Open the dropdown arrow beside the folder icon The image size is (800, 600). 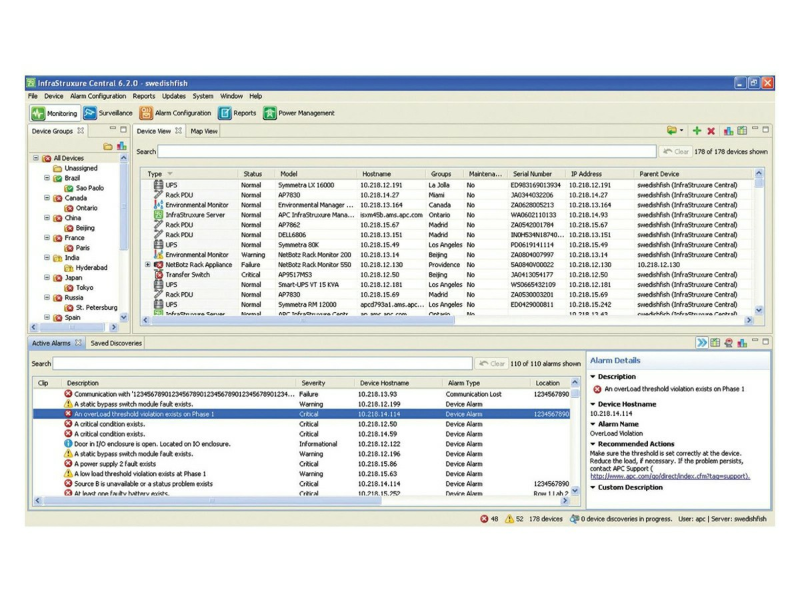point(682,131)
